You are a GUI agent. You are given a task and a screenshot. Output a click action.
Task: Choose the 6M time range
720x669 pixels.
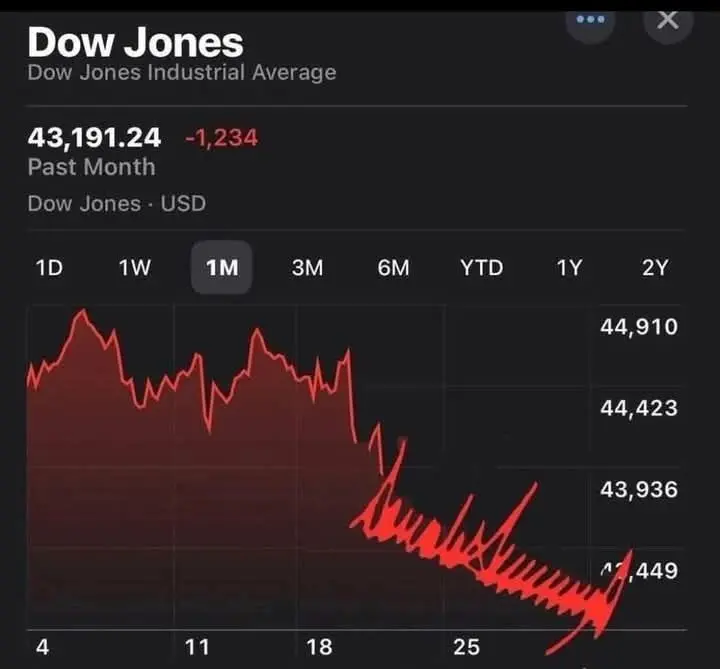(x=394, y=268)
